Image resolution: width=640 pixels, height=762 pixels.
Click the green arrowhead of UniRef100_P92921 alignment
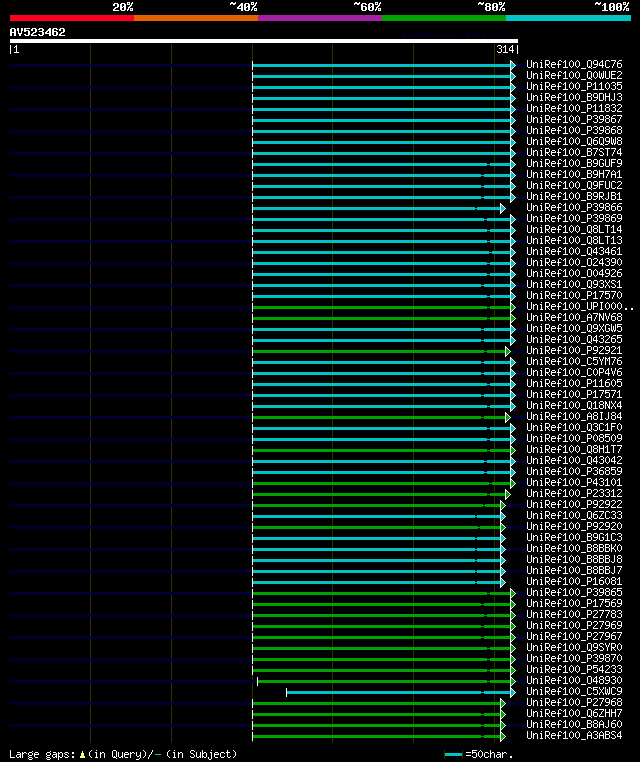[x=508, y=351]
